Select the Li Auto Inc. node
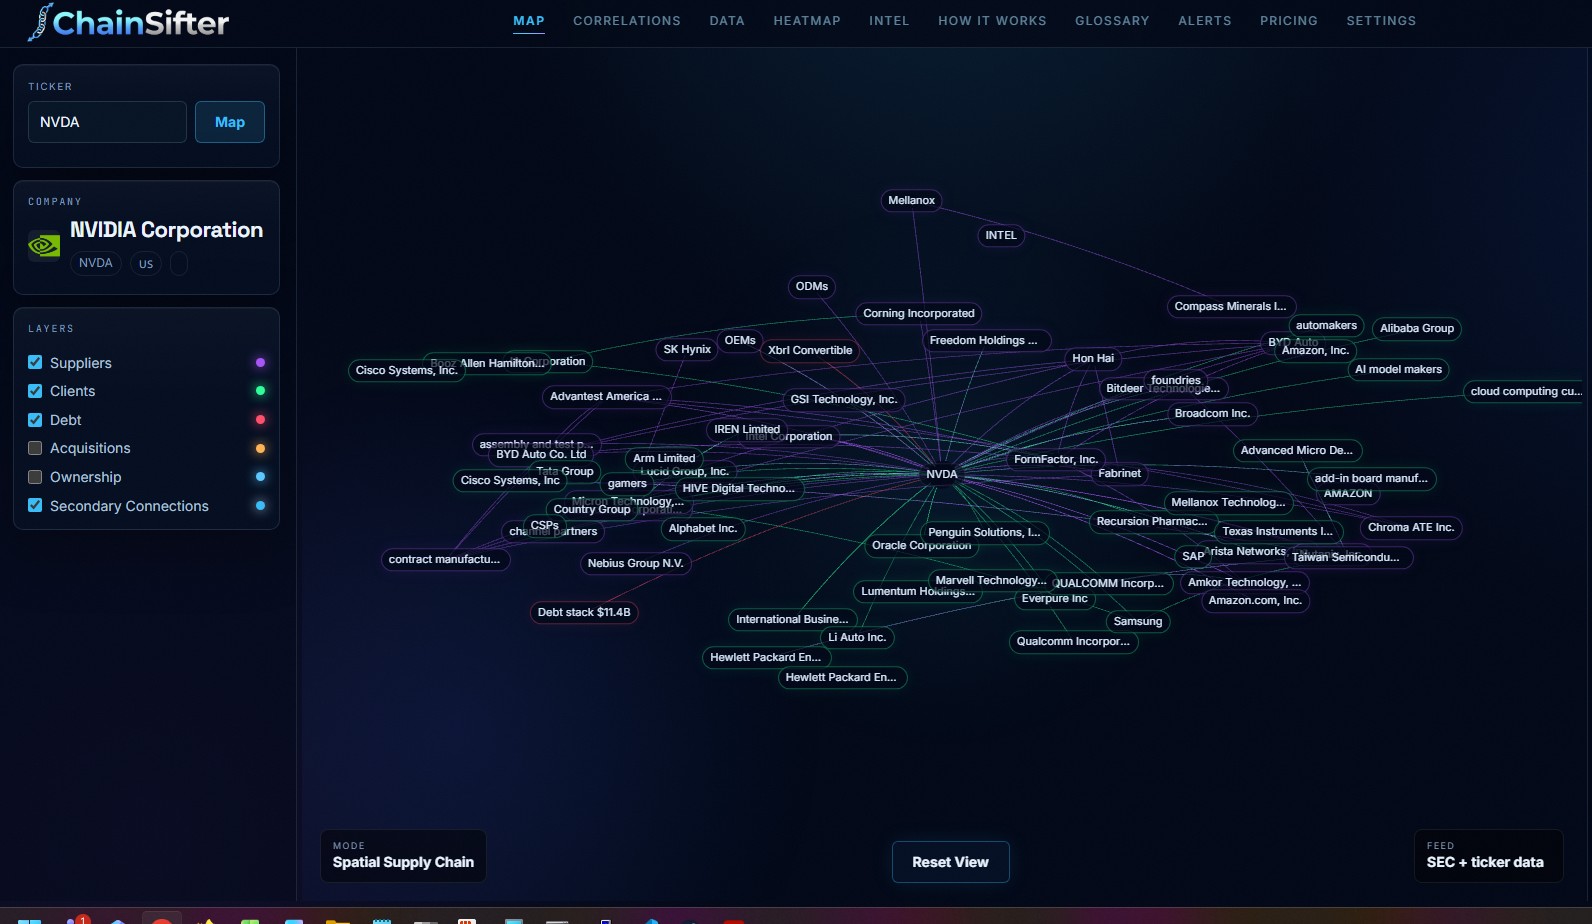The width and height of the screenshot is (1592, 924). (857, 637)
